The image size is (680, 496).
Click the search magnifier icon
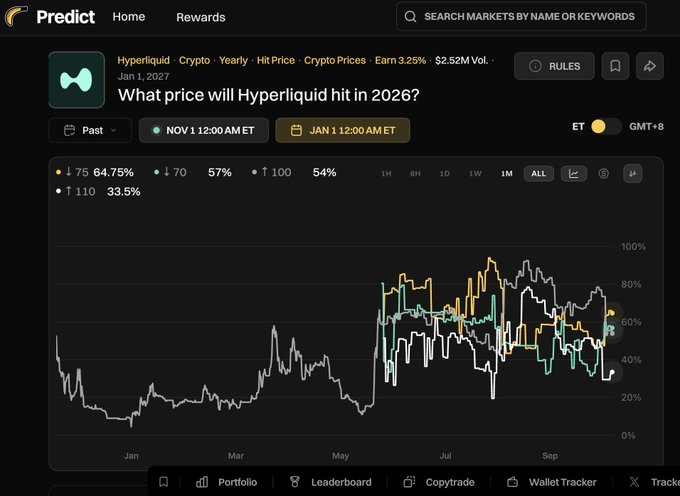(x=410, y=16)
